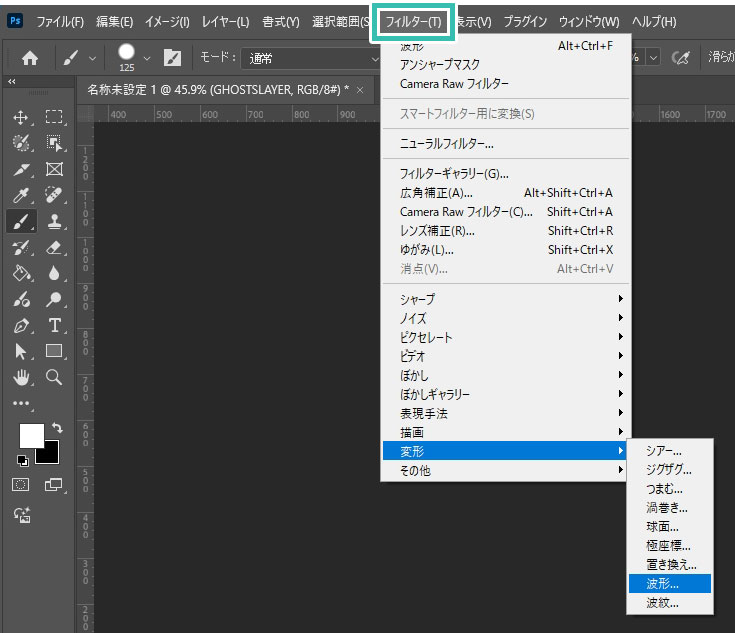735x633 pixels.
Task: Select the Crop tool
Action: [x=21, y=169]
